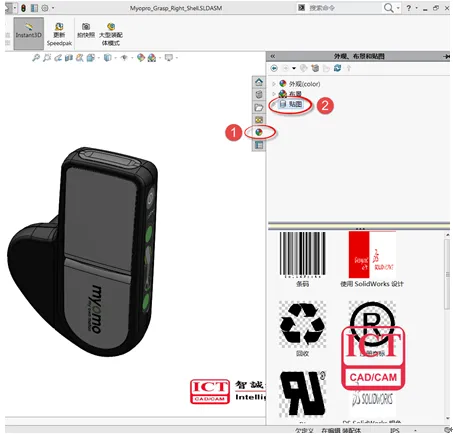
Task: Open the section view icon
Action: (x=69, y=58)
